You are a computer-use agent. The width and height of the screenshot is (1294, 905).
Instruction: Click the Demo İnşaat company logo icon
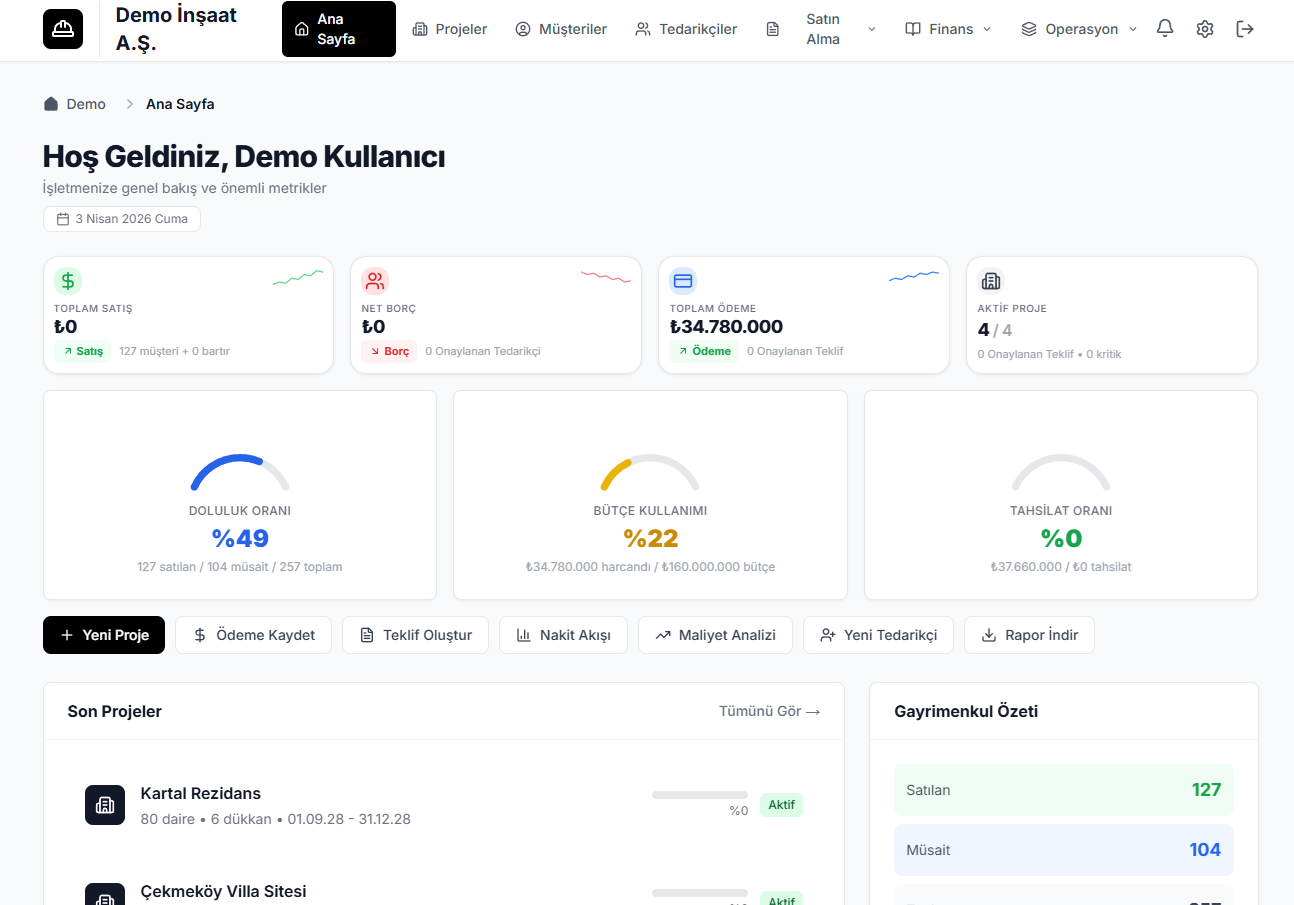pyautogui.click(x=62, y=29)
